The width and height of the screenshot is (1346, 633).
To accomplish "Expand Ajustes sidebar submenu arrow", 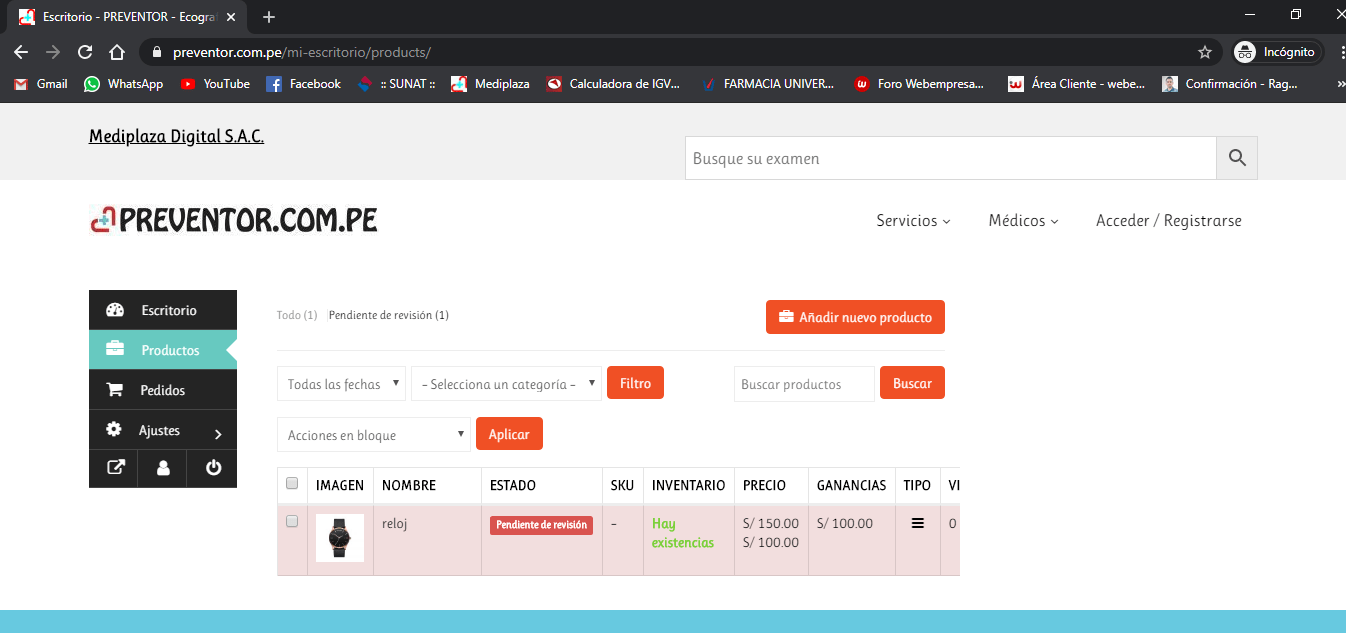I will (218, 433).
